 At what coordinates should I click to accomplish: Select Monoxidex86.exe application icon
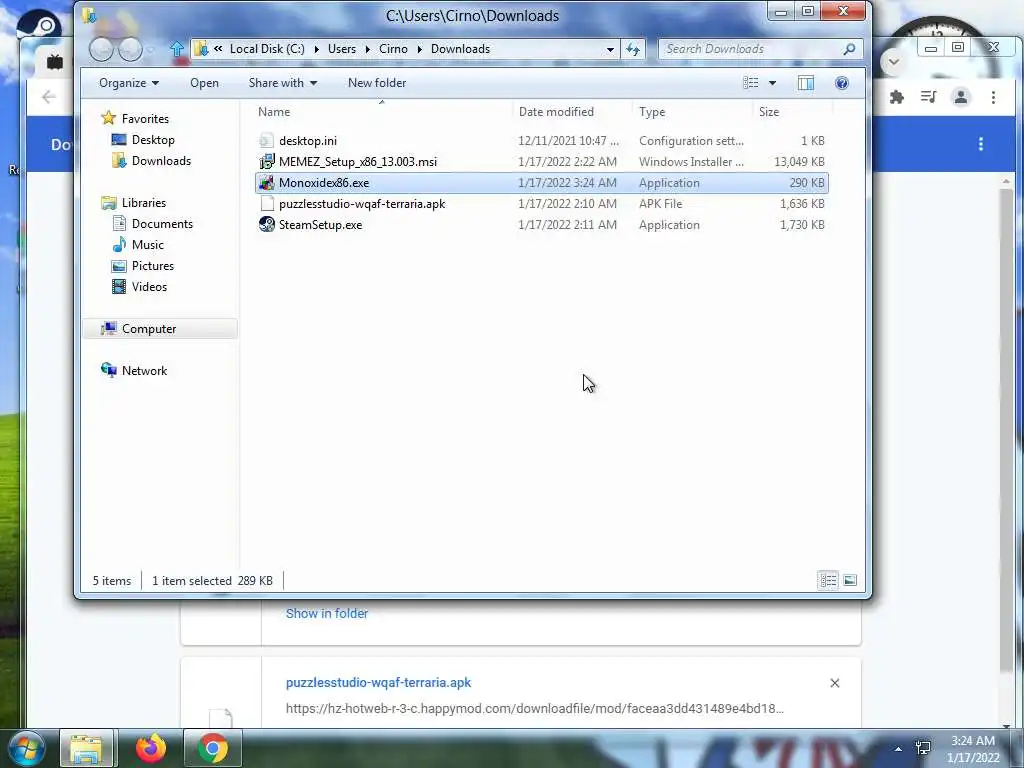(266, 183)
